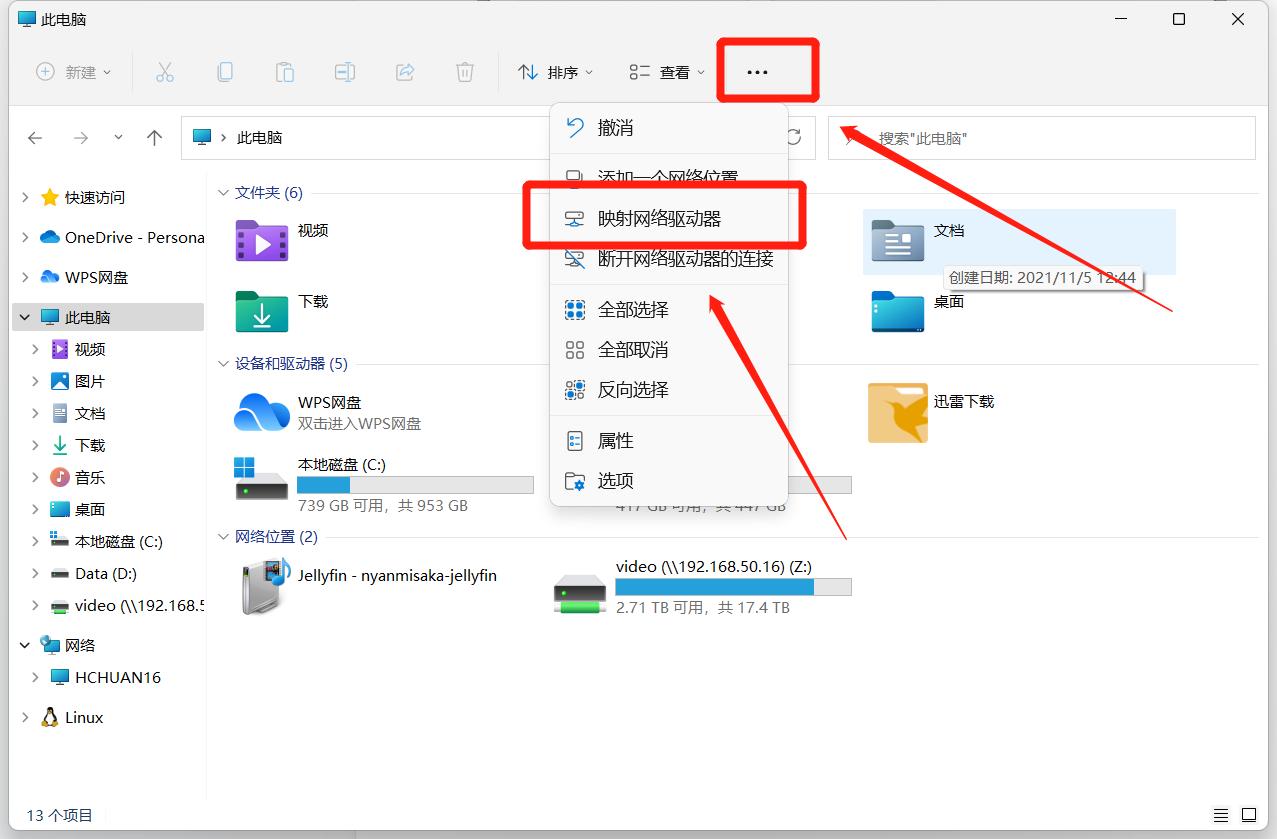
Task: Switch to large thumbnail view in status bar
Action: [x=1247, y=814]
